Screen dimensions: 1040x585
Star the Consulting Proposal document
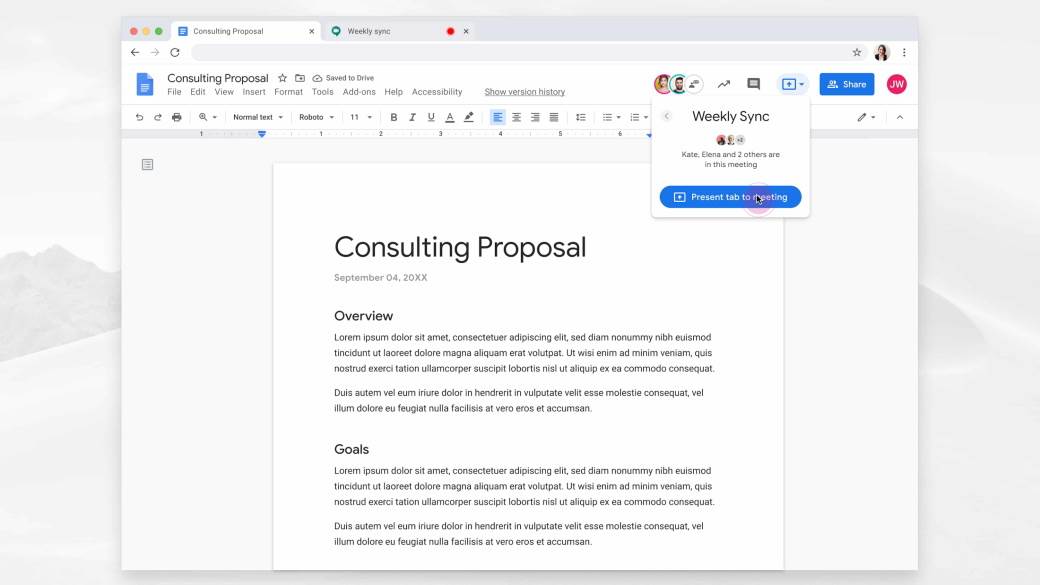pos(282,77)
